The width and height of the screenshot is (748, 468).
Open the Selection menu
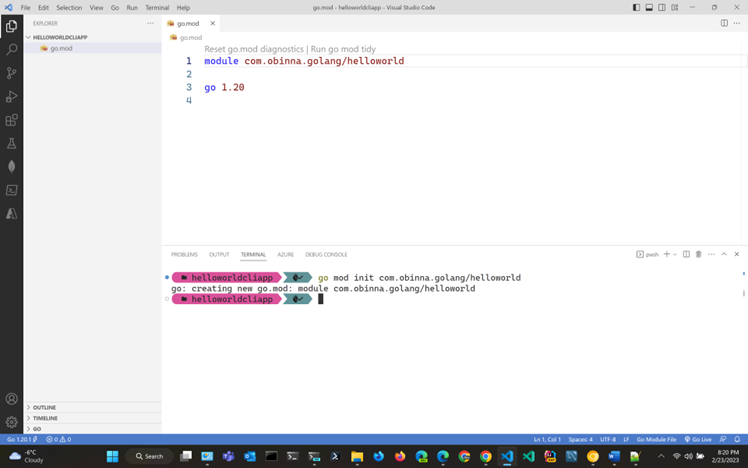(x=69, y=8)
